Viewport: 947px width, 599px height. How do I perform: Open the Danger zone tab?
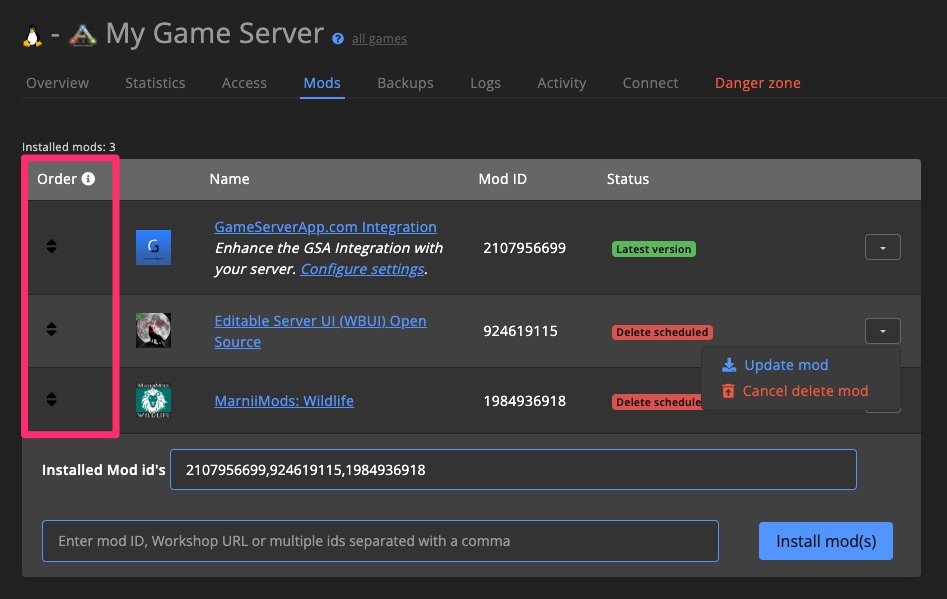click(x=757, y=83)
